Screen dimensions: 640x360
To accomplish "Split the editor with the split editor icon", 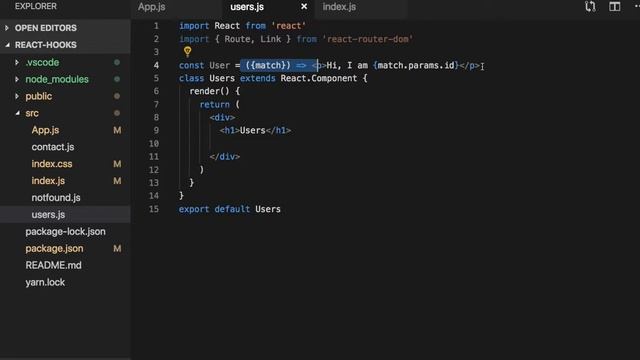I will coord(614,7).
